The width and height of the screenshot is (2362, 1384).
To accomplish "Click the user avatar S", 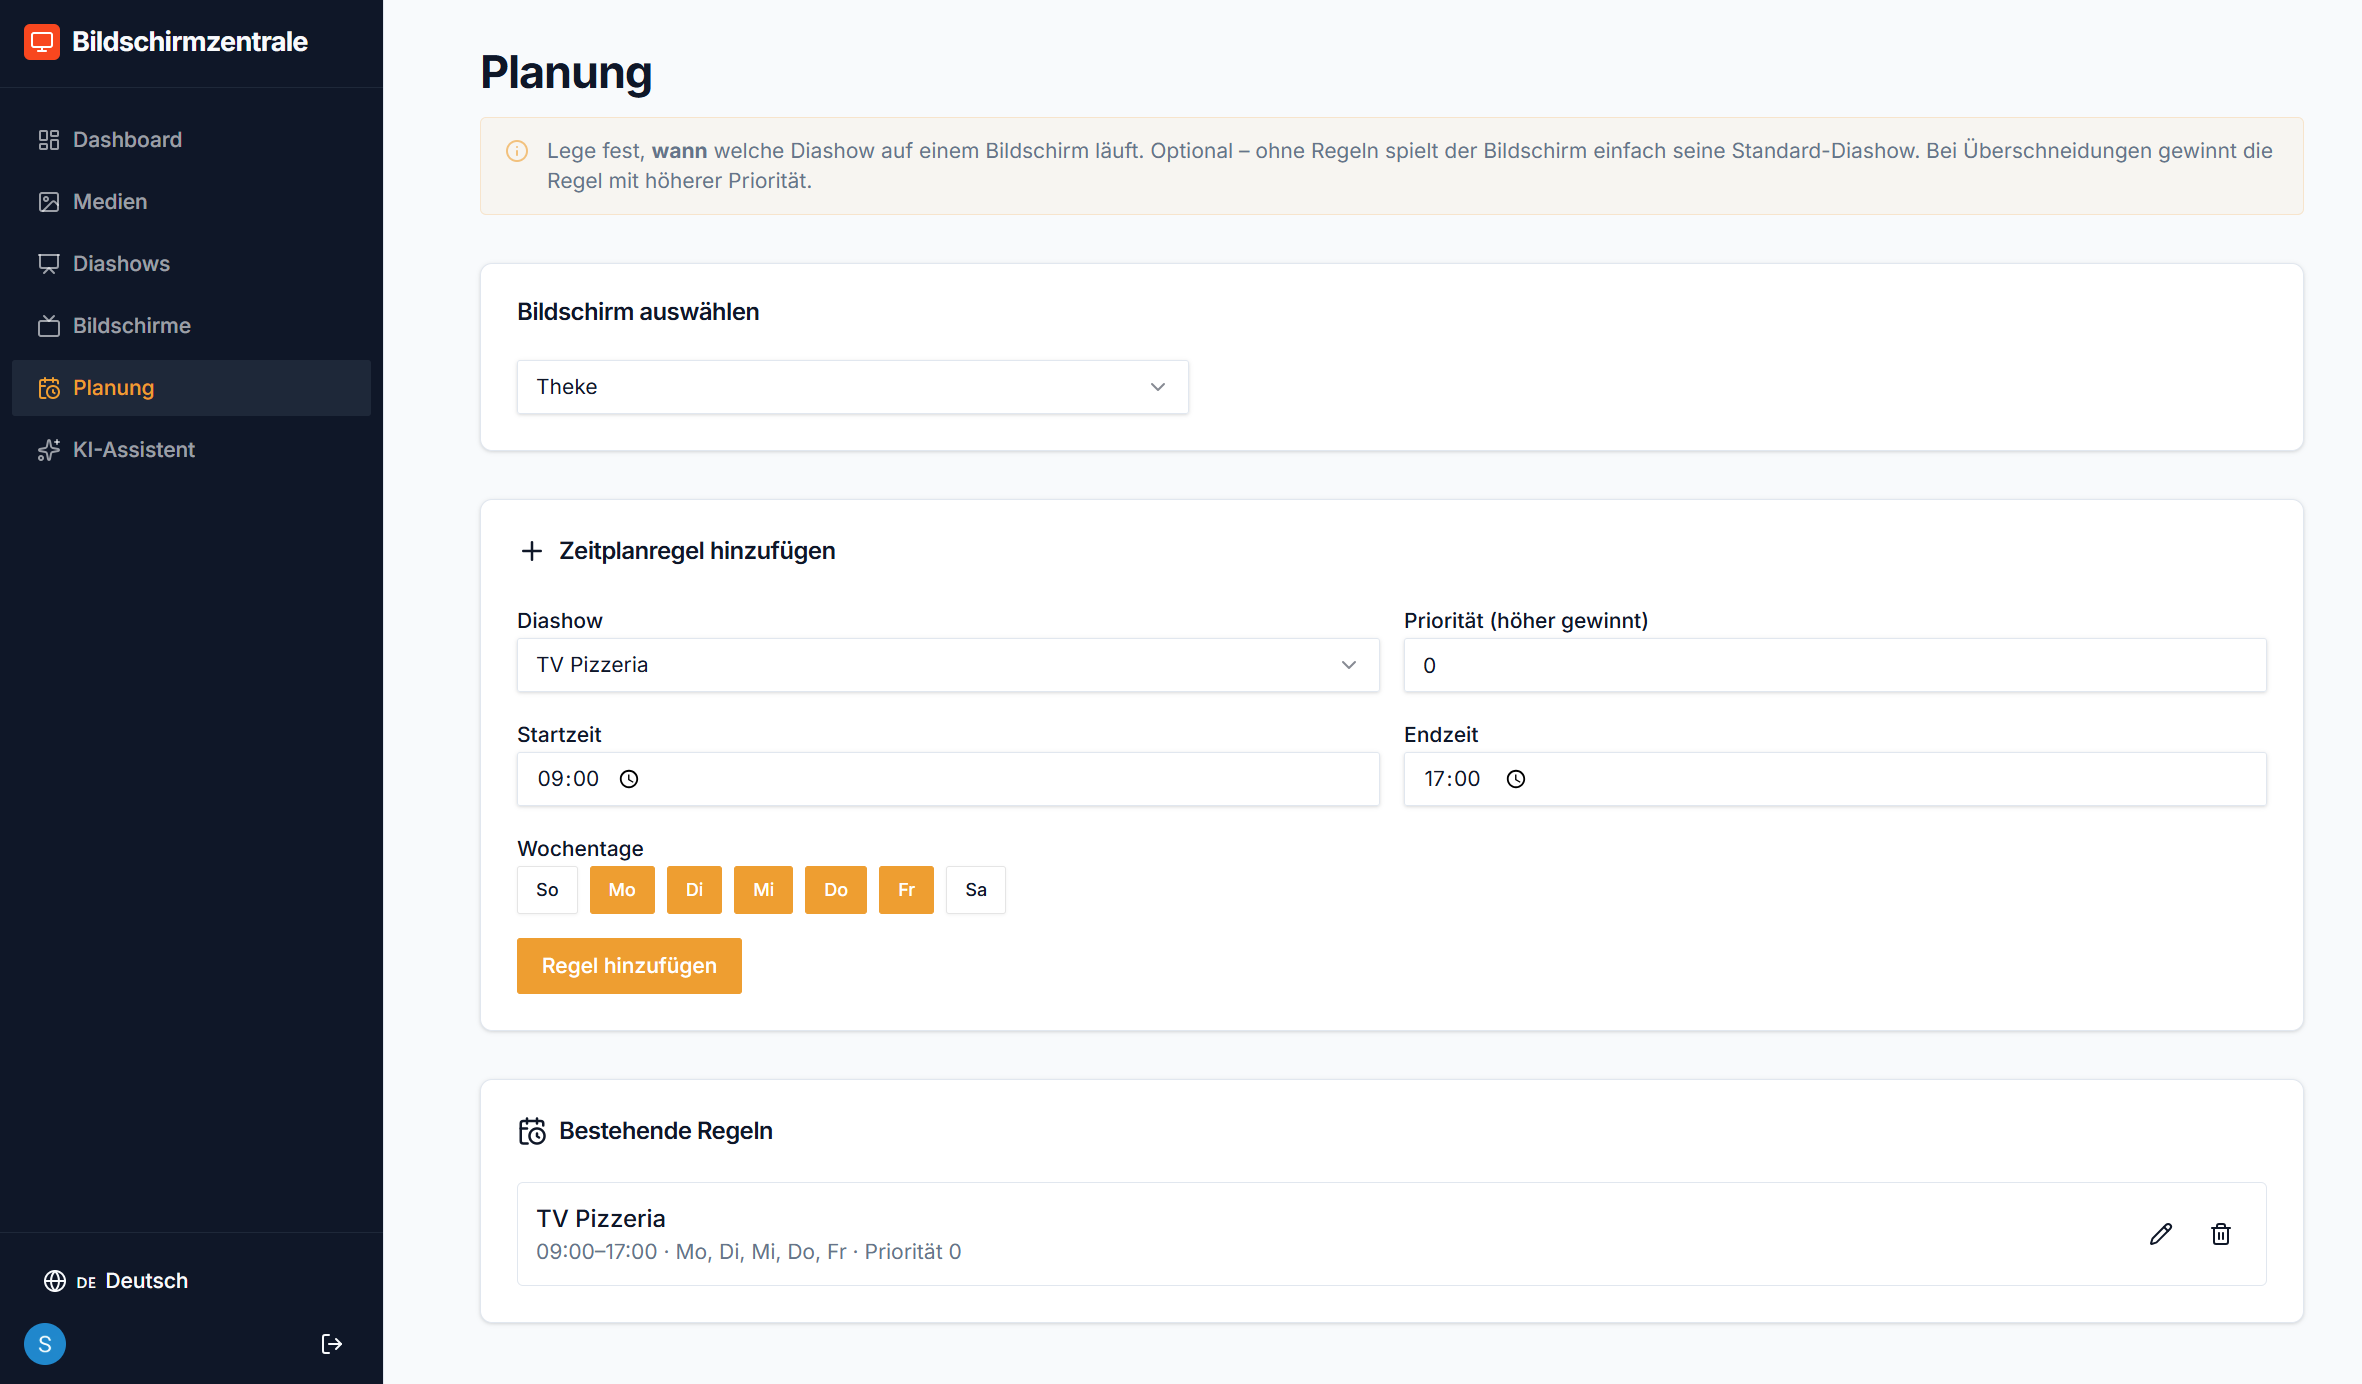I will (45, 1344).
